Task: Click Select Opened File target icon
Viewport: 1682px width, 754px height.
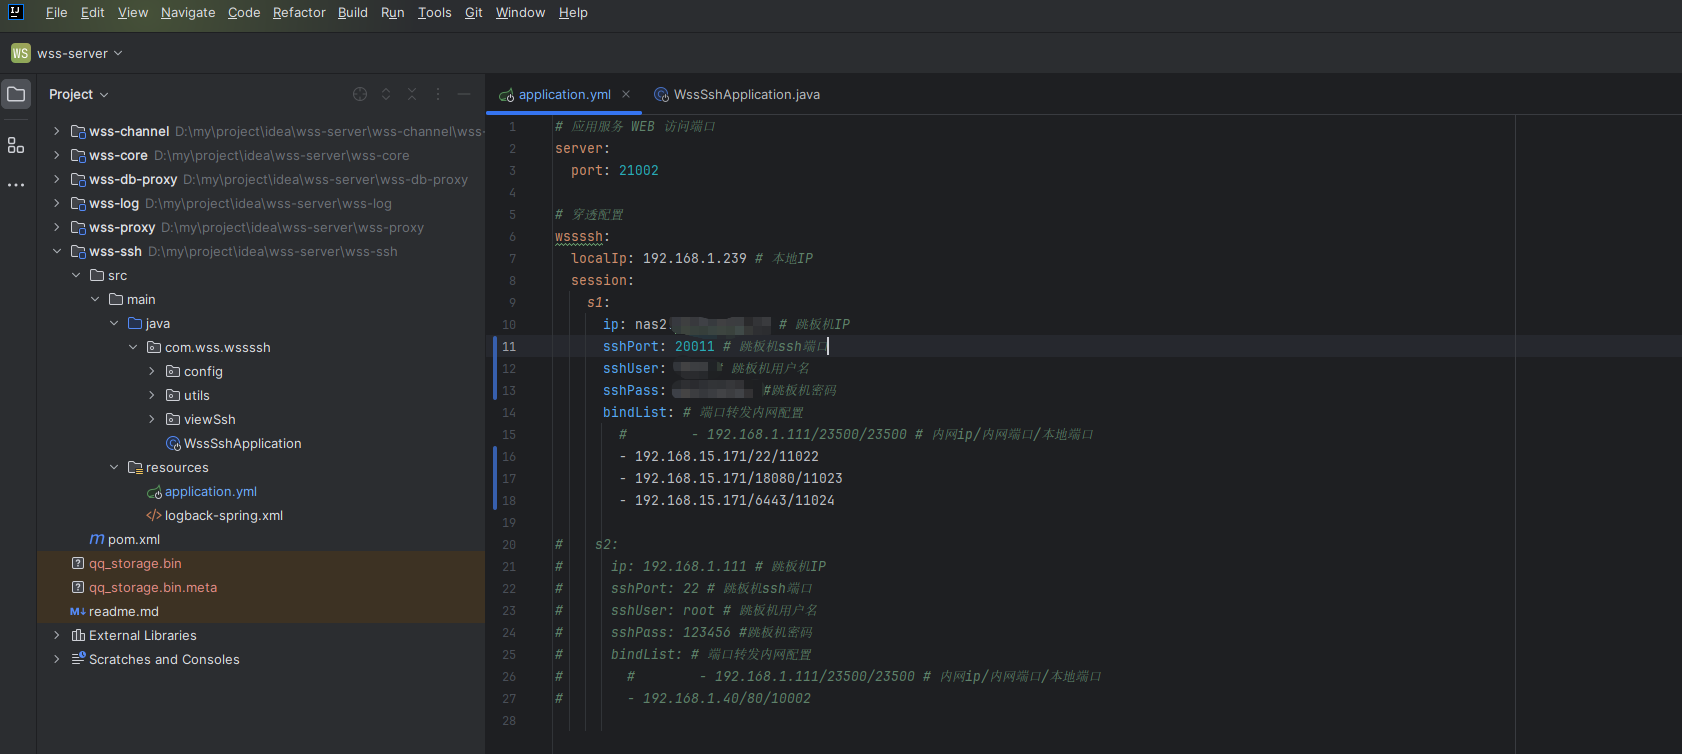Action: [360, 94]
